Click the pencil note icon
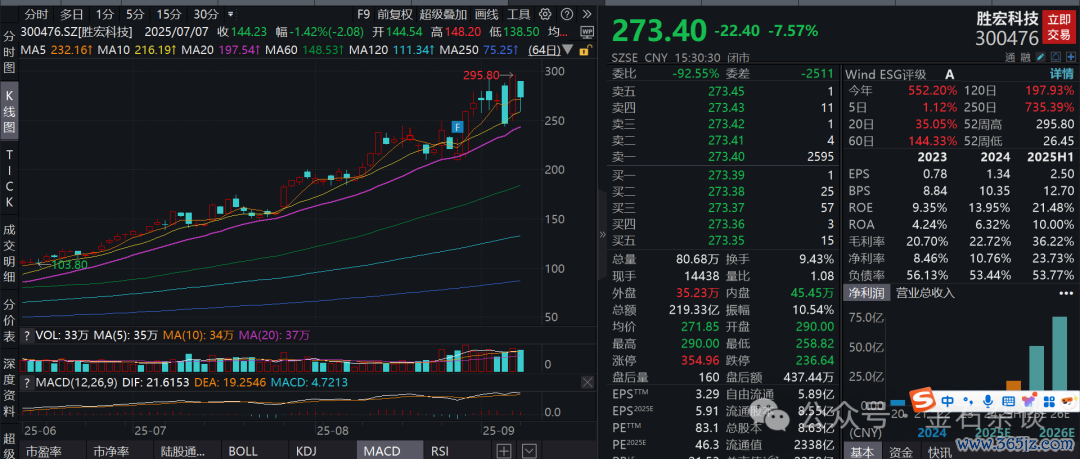 (x=1041, y=58)
